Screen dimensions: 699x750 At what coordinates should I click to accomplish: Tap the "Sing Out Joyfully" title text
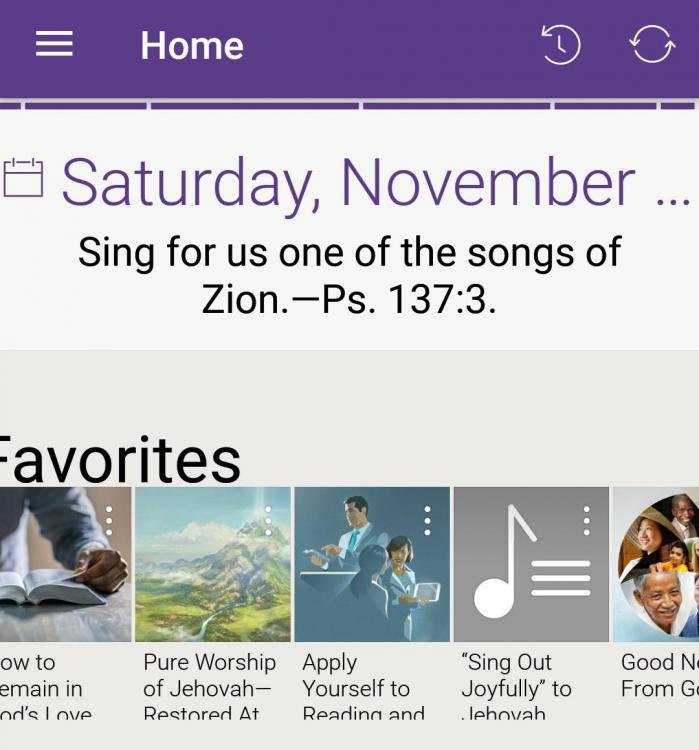516,688
